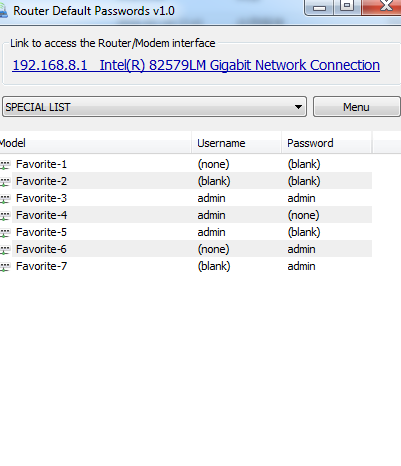Image resolution: width=401 pixels, height=466 pixels.
Task: Select the Favorite-6 entry name
Action: pos(41,249)
